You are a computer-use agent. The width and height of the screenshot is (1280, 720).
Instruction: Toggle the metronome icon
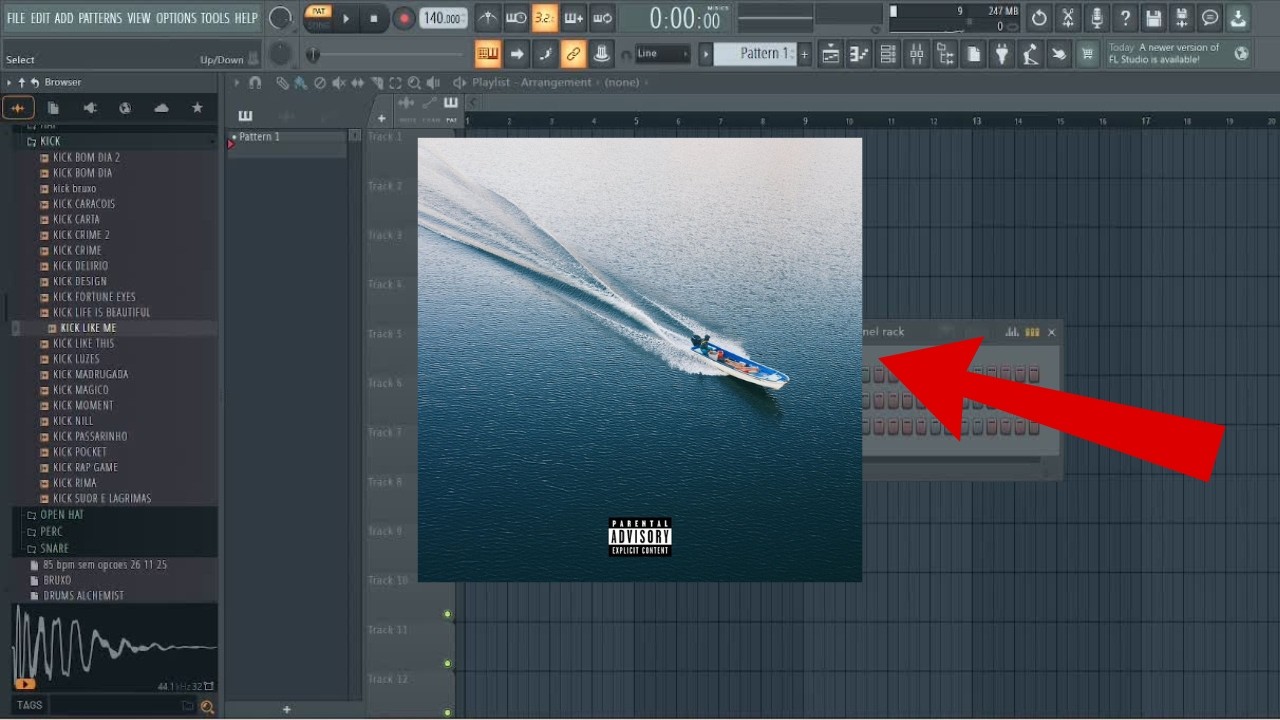click(x=487, y=18)
